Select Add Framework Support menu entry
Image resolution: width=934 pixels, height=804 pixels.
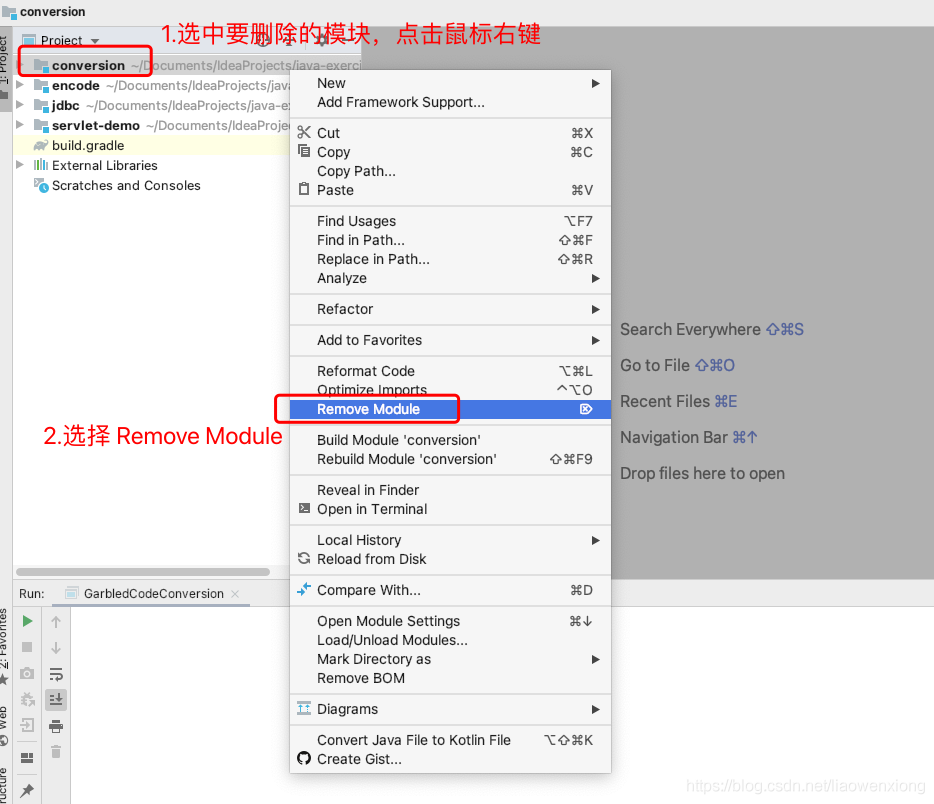pyautogui.click(x=450, y=102)
